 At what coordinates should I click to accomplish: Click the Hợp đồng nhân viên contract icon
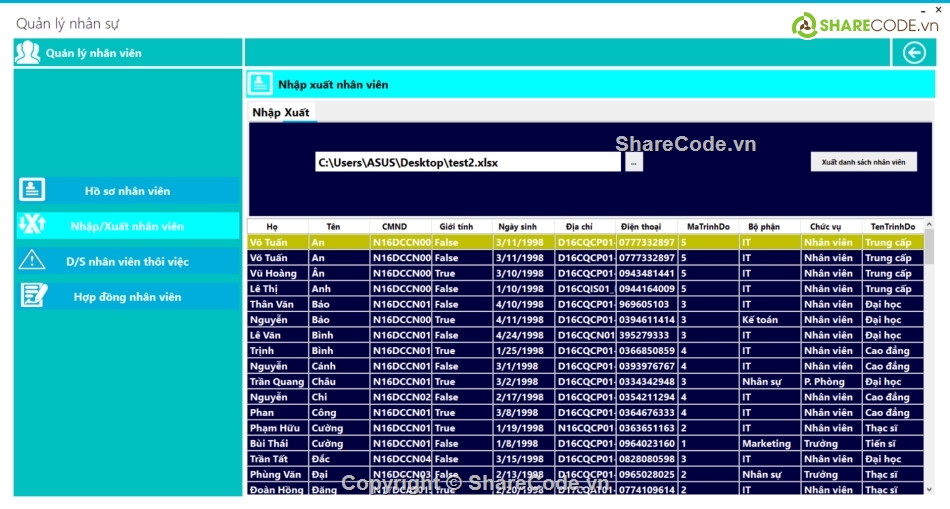tap(33, 295)
